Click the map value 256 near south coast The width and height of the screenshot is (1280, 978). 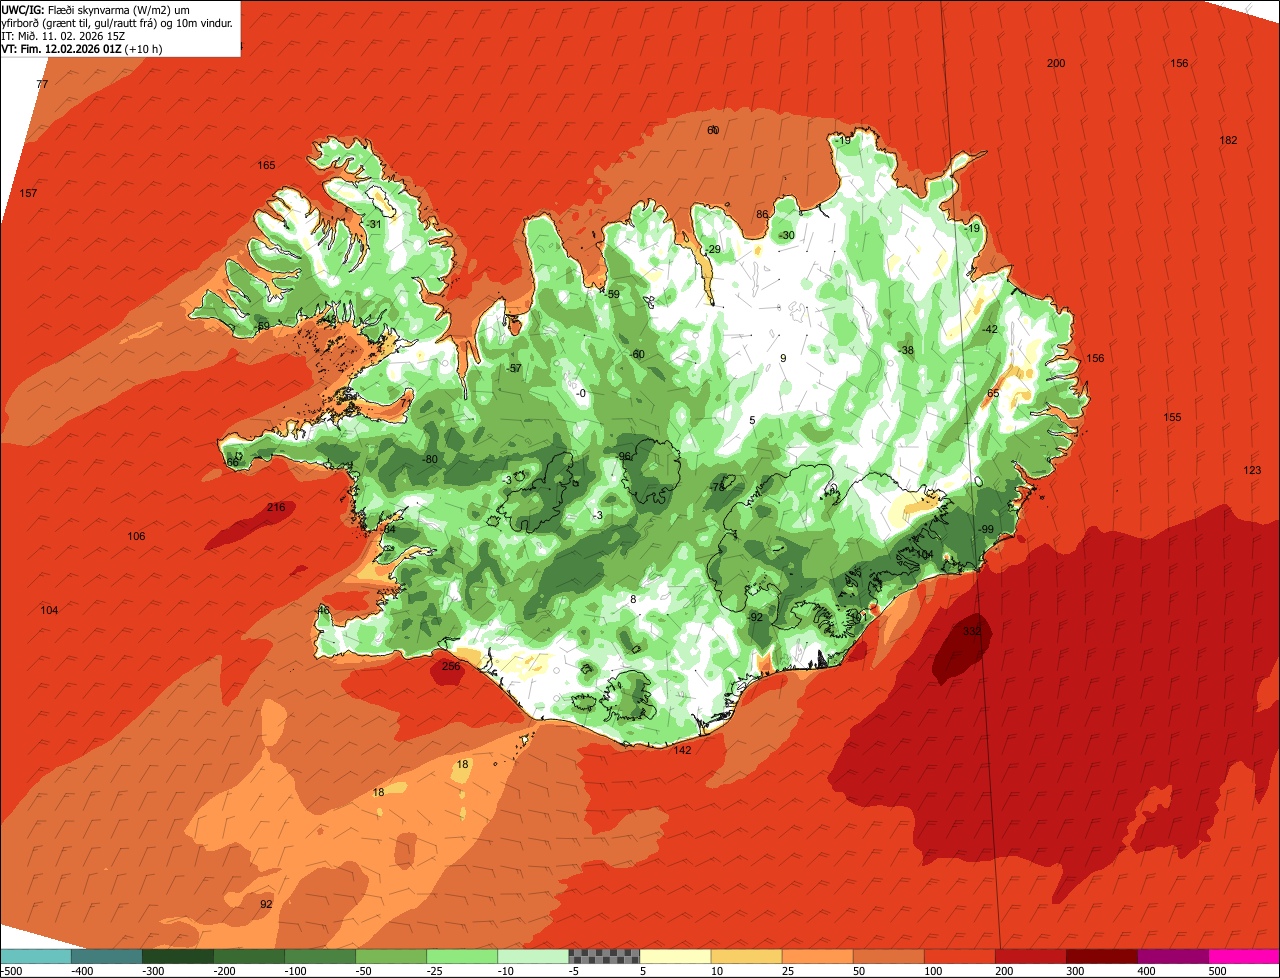451,666
